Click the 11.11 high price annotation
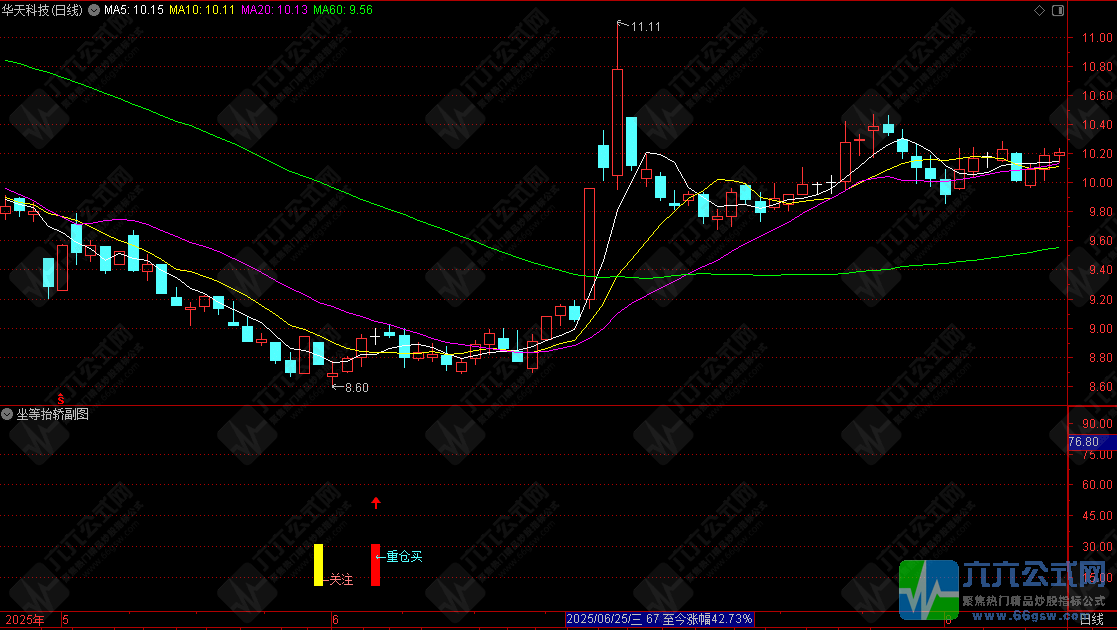The width and height of the screenshot is (1117, 630). pos(645,27)
